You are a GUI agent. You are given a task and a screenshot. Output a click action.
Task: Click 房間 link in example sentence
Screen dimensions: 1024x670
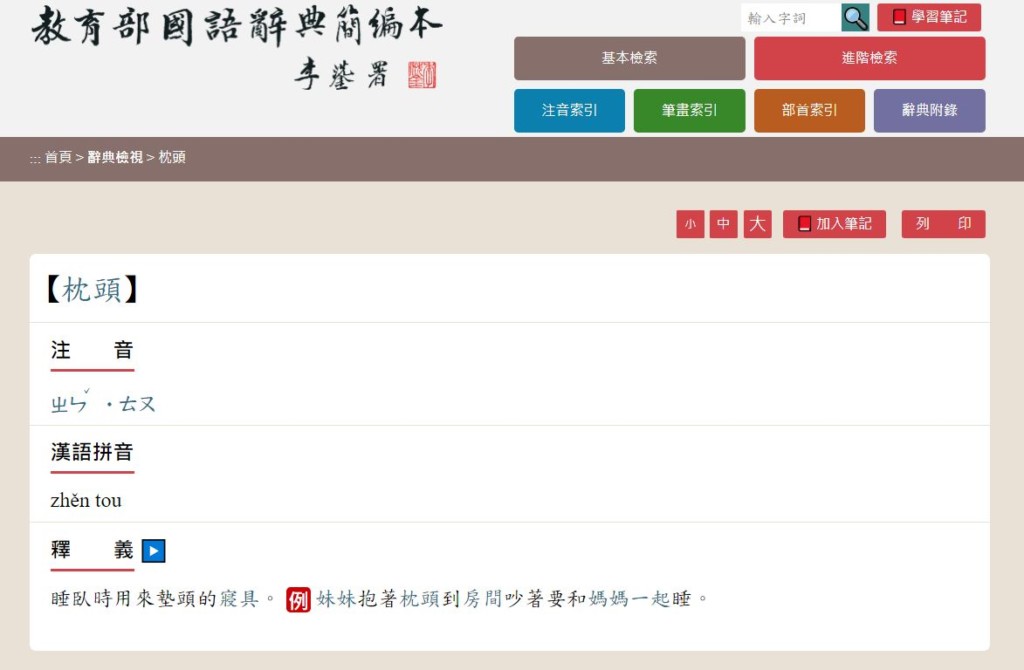482,599
